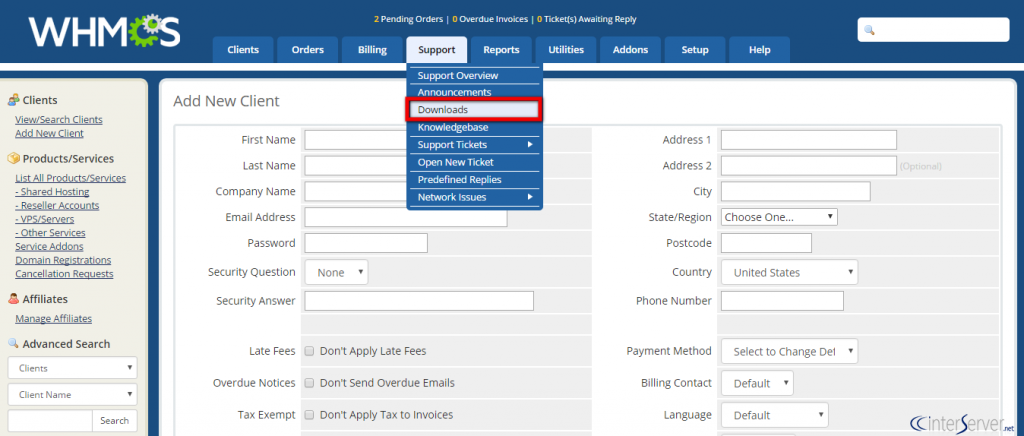The width and height of the screenshot is (1024, 436).
Task: Click the Products/Services box icon
Action: pos(13,159)
